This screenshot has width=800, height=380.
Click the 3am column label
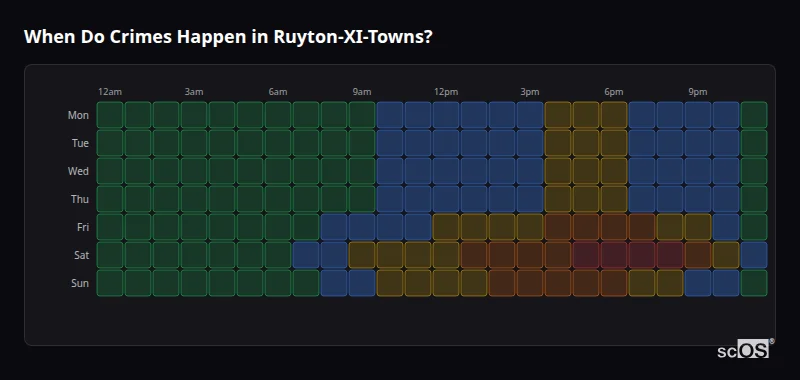pos(194,92)
